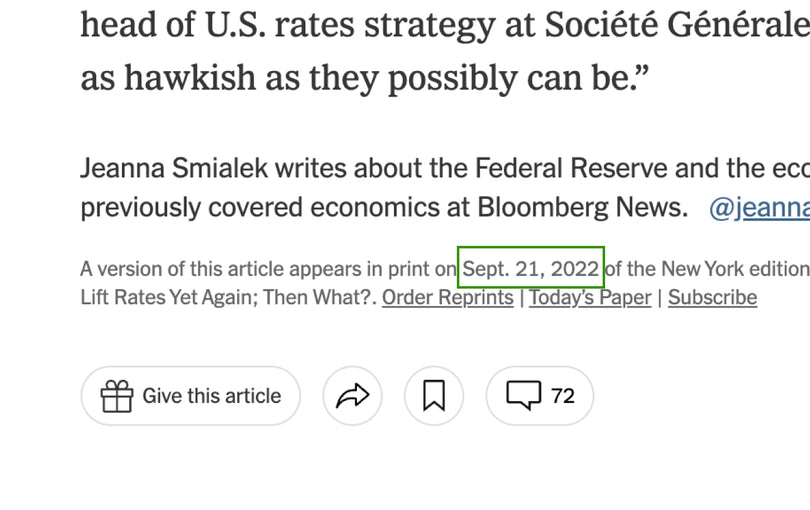This screenshot has width=810, height=510.
Task: Open comments via the speech bubble icon
Action: pos(523,396)
